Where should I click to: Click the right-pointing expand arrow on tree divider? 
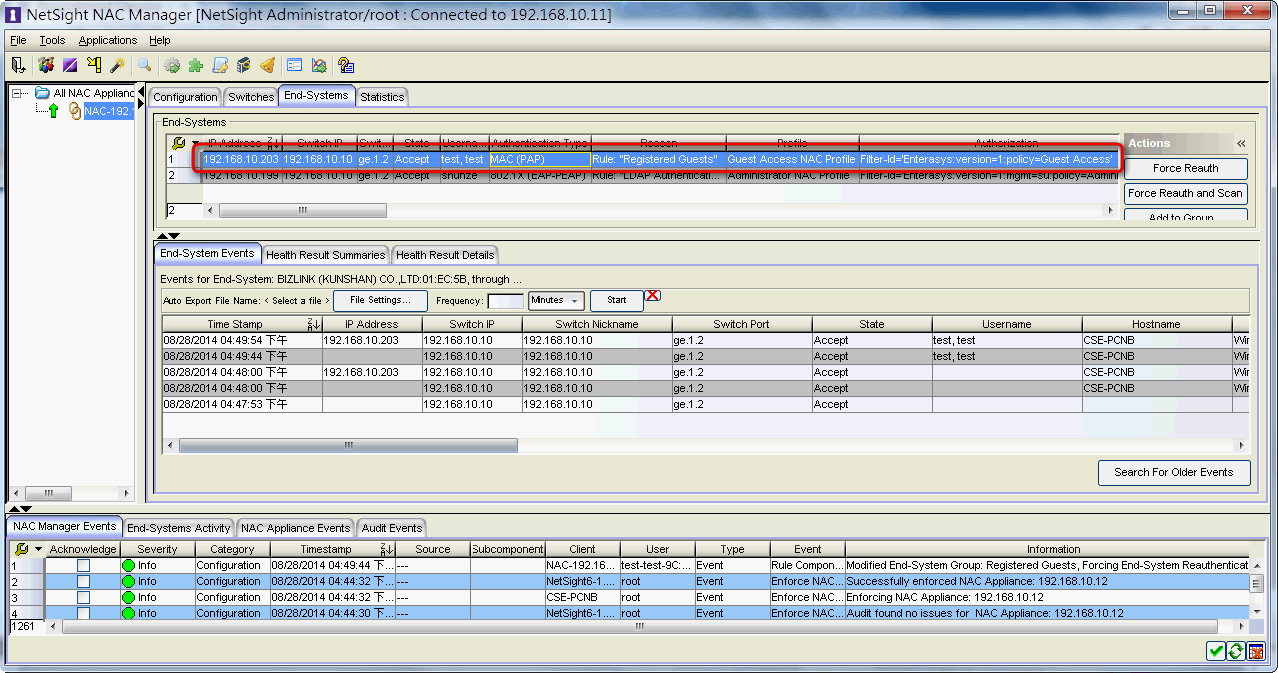click(141, 105)
